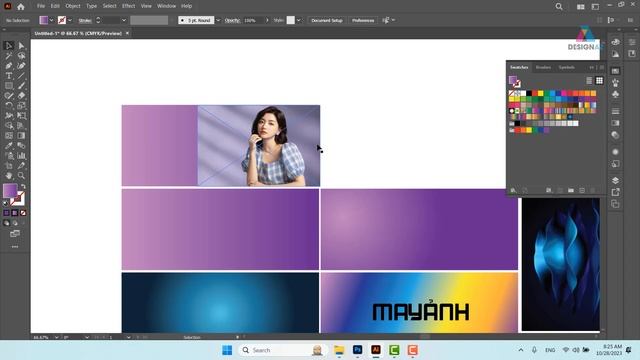Screen dimensions: 640x360
Task: Choose the Magic Wand tool
Action: (x=9, y=56)
